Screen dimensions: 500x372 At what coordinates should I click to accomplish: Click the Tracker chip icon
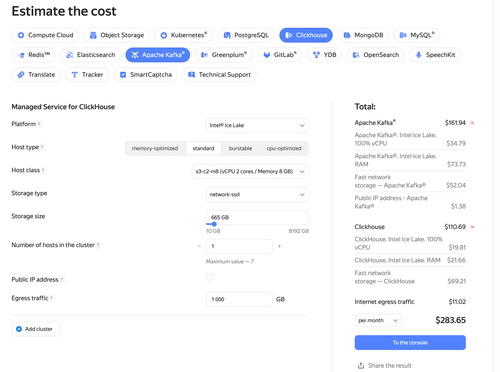coord(75,75)
